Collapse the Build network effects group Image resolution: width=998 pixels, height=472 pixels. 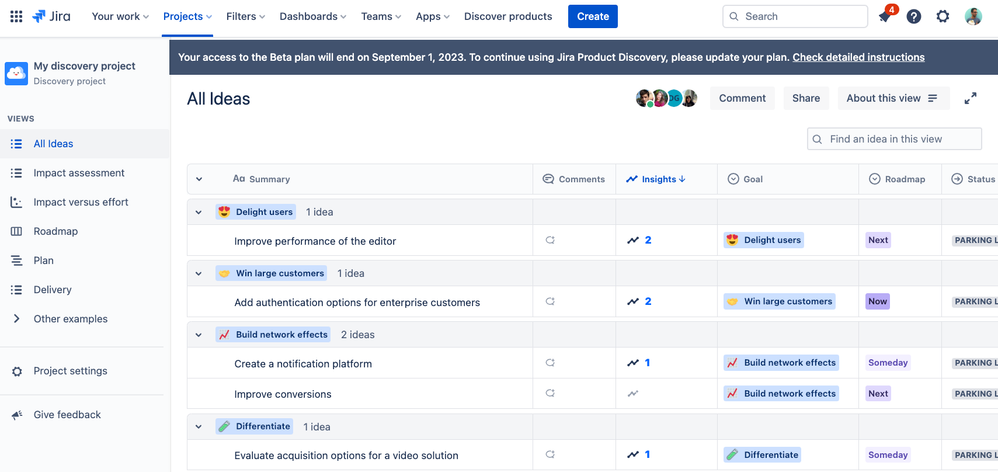click(x=199, y=335)
